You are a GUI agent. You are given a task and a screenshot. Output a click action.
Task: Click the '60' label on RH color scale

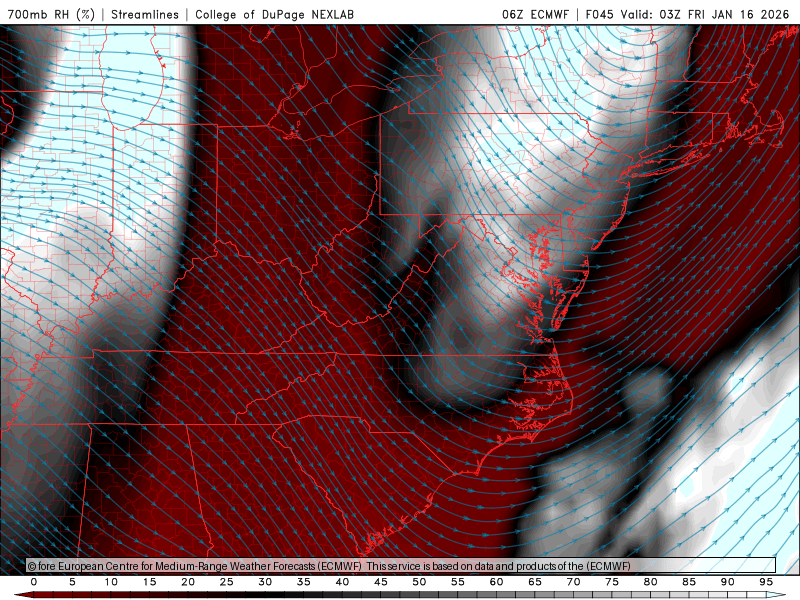click(x=496, y=582)
